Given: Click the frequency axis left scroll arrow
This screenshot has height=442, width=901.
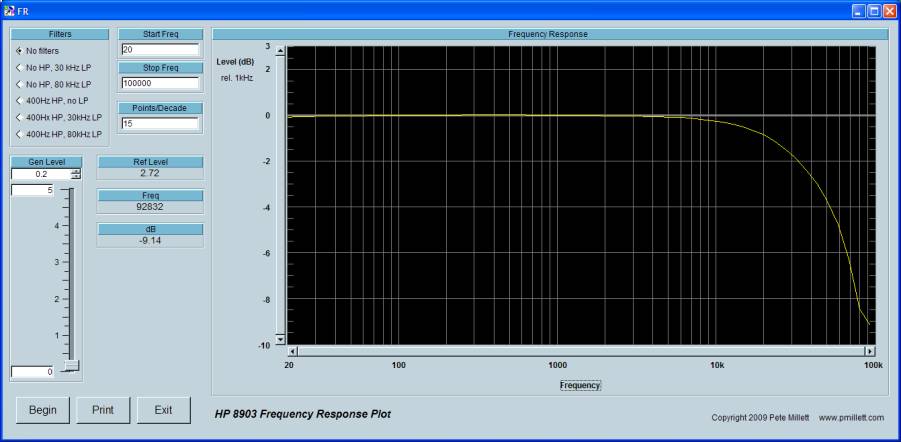Looking at the screenshot, I should click(294, 351).
